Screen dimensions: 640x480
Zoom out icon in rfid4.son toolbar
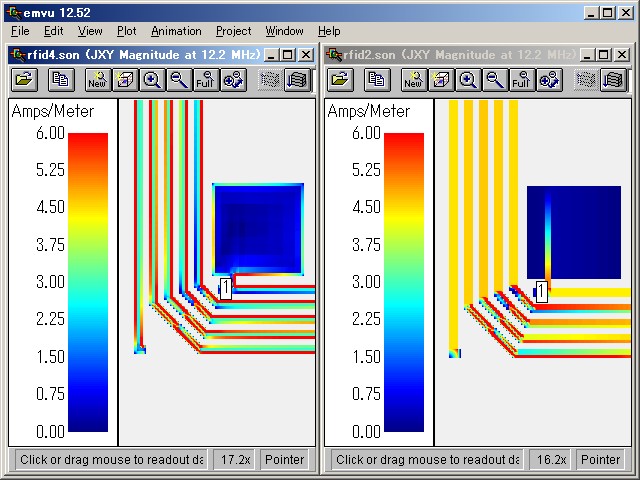point(179,80)
